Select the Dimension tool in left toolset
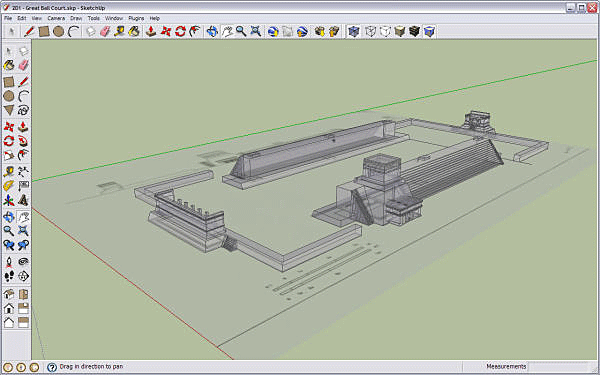Viewport: 600px width, 375px height. [23, 171]
